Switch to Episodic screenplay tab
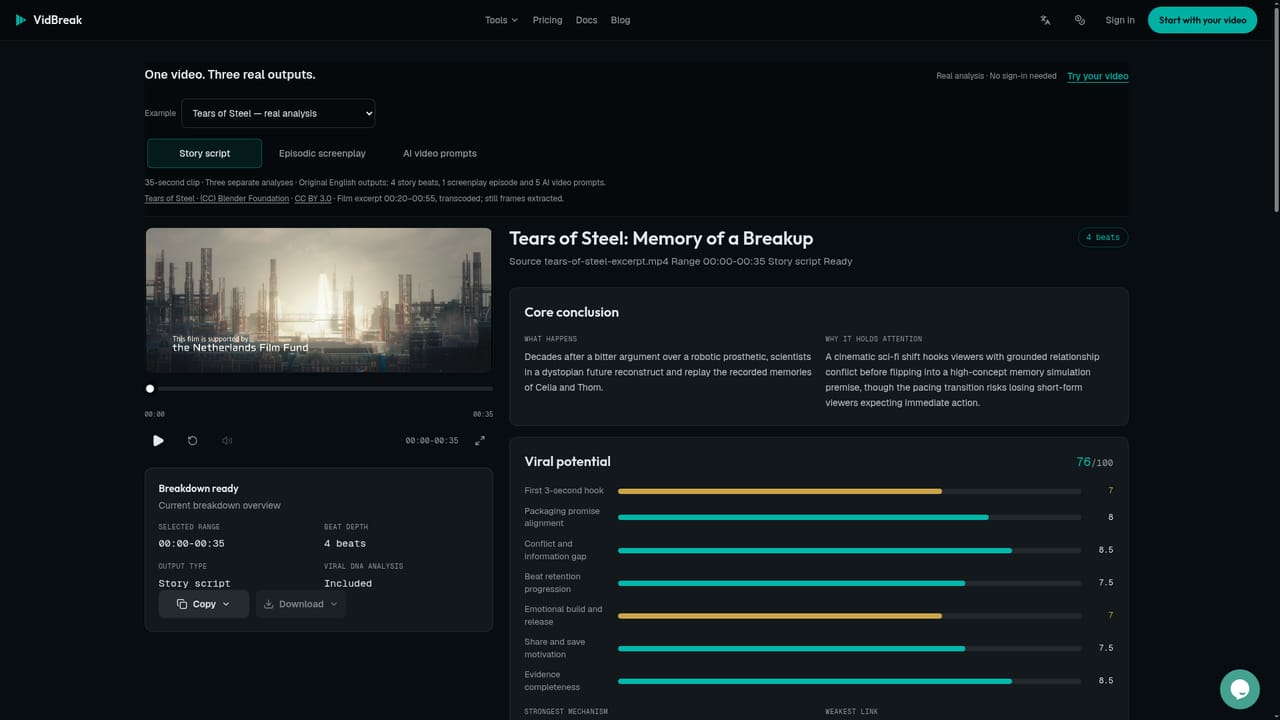Image resolution: width=1280 pixels, height=720 pixels. point(322,153)
